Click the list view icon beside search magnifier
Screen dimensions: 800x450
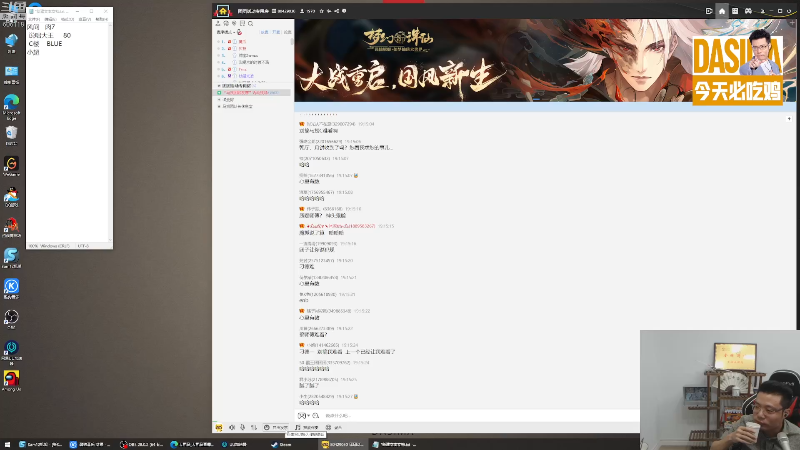tap(242, 23)
